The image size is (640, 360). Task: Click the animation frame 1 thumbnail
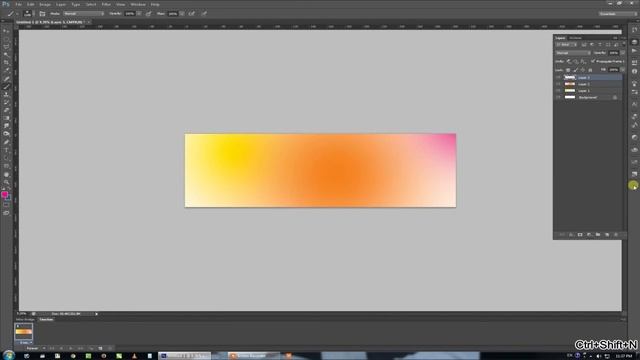[24, 331]
